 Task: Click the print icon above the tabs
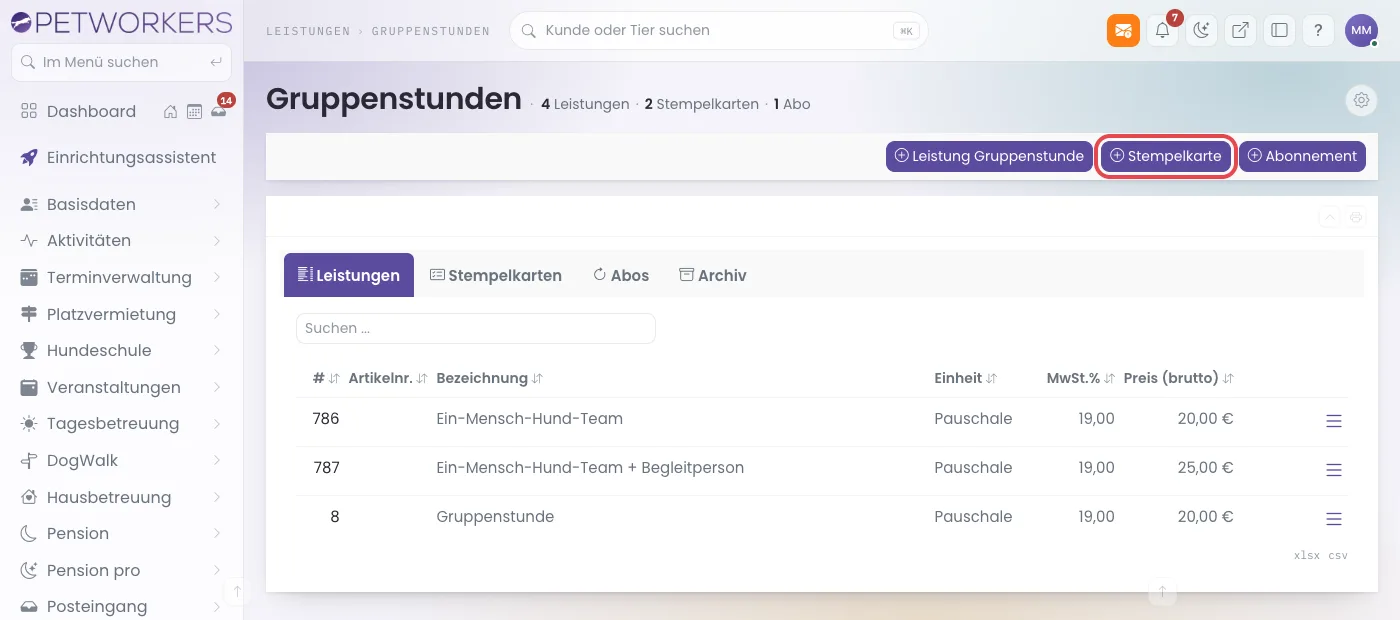pyautogui.click(x=1356, y=217)
